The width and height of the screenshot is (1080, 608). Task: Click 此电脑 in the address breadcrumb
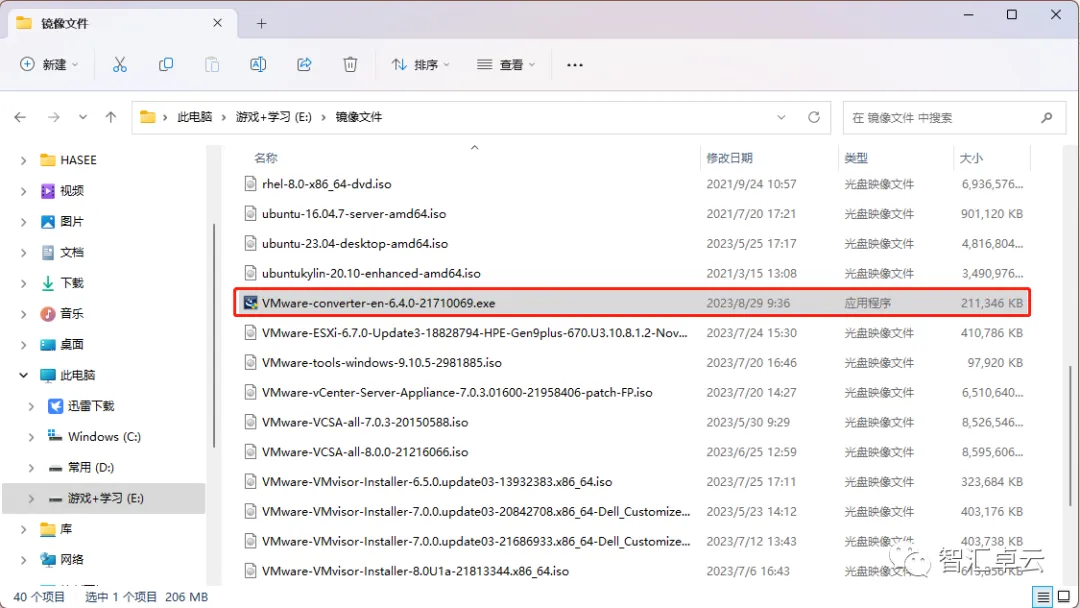pos(195,117)
